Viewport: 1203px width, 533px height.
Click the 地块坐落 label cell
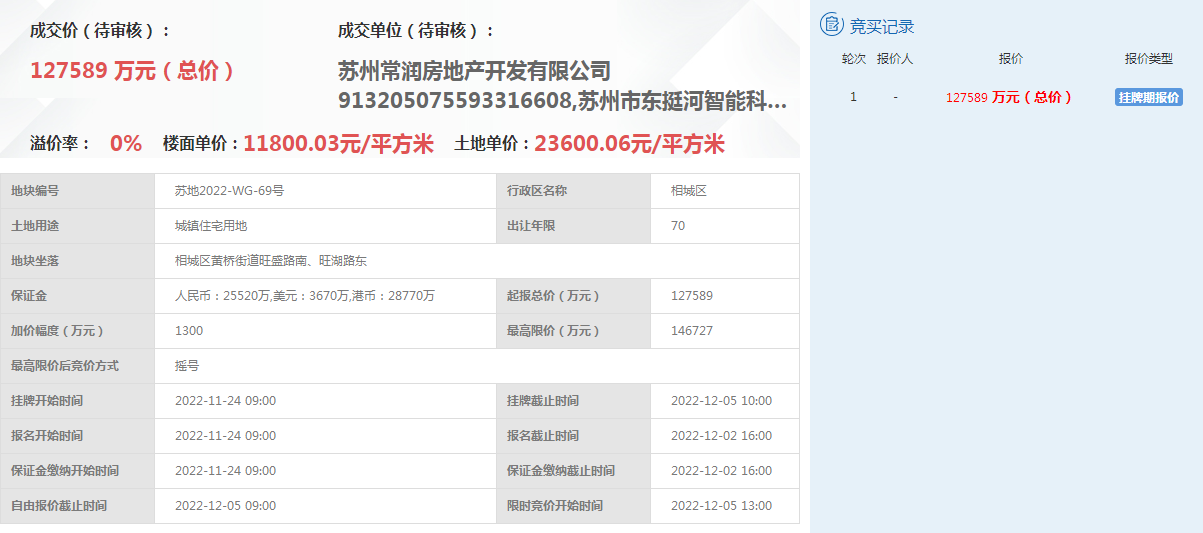78,261
